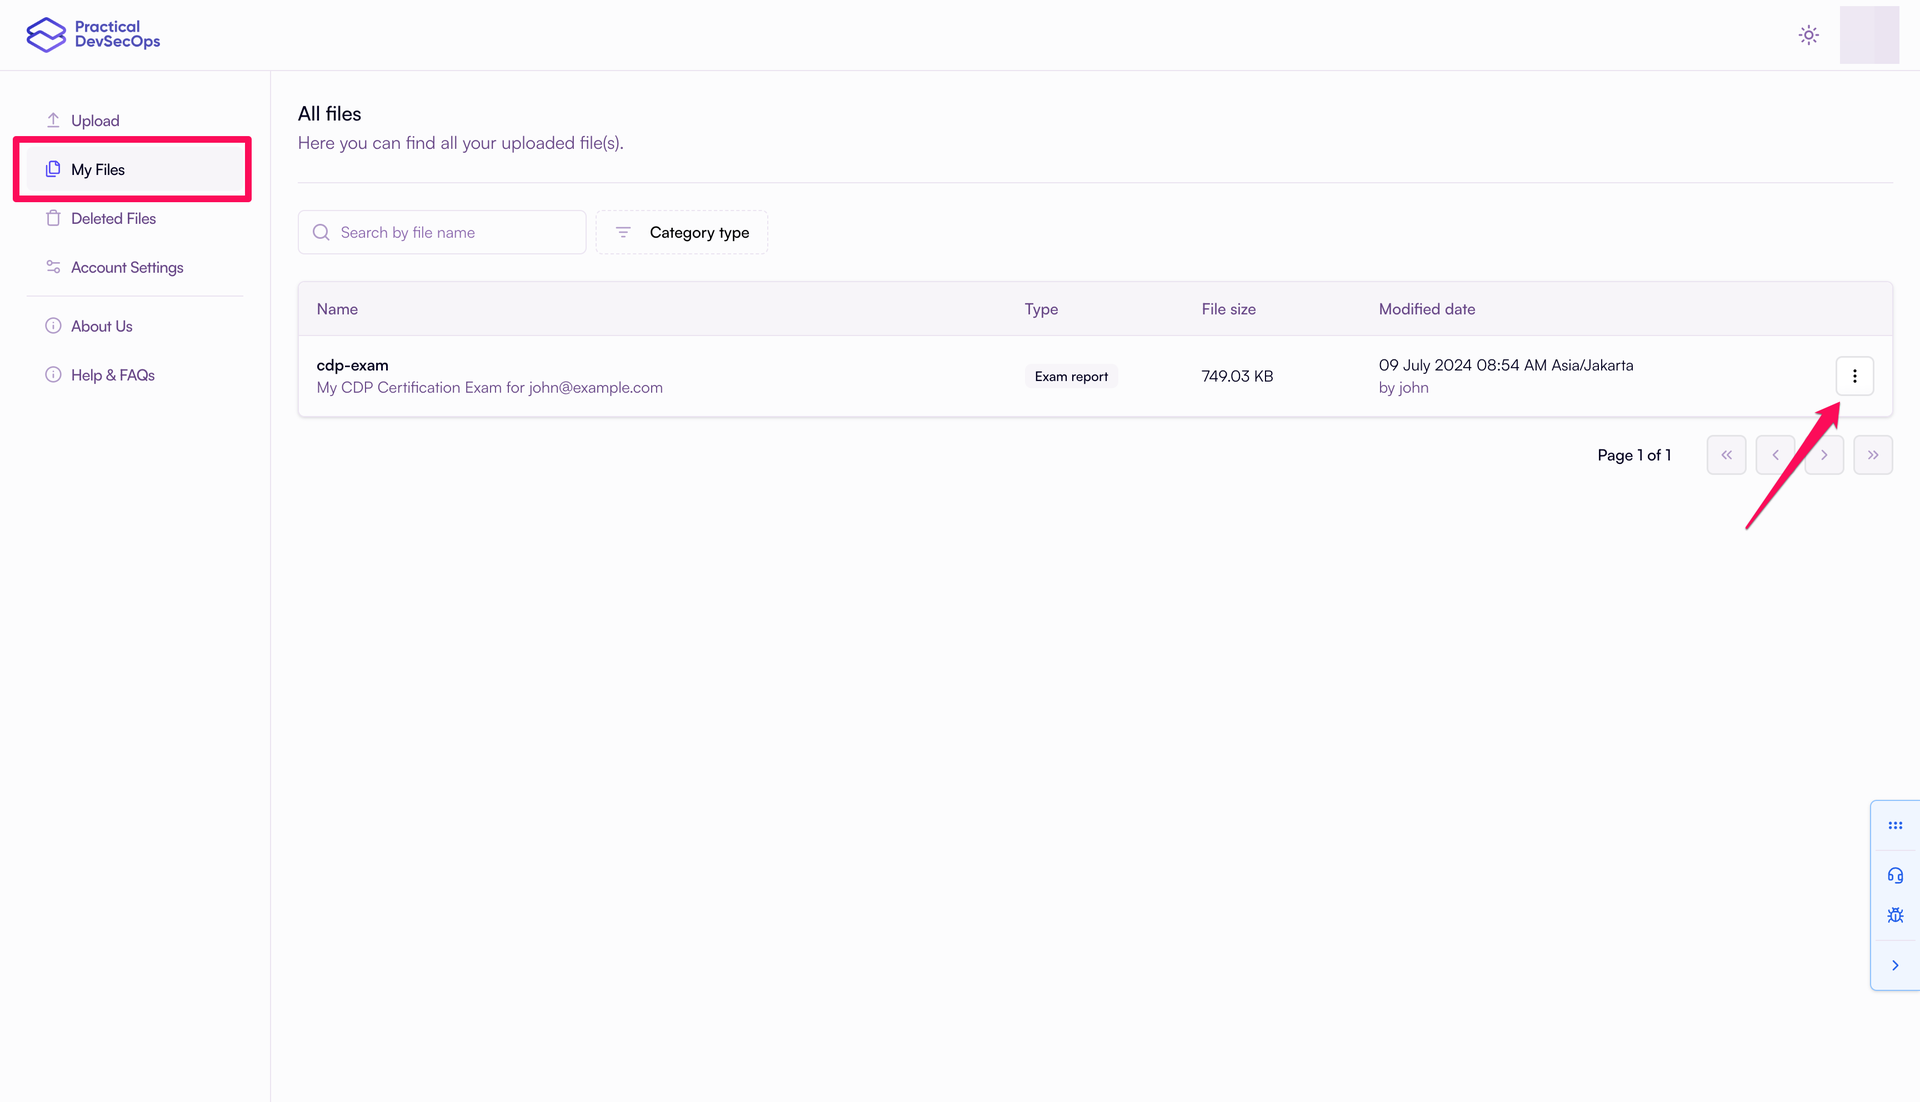Click the Modified date column header
Screen dimensions: 1920x1102
point(1427,310)
